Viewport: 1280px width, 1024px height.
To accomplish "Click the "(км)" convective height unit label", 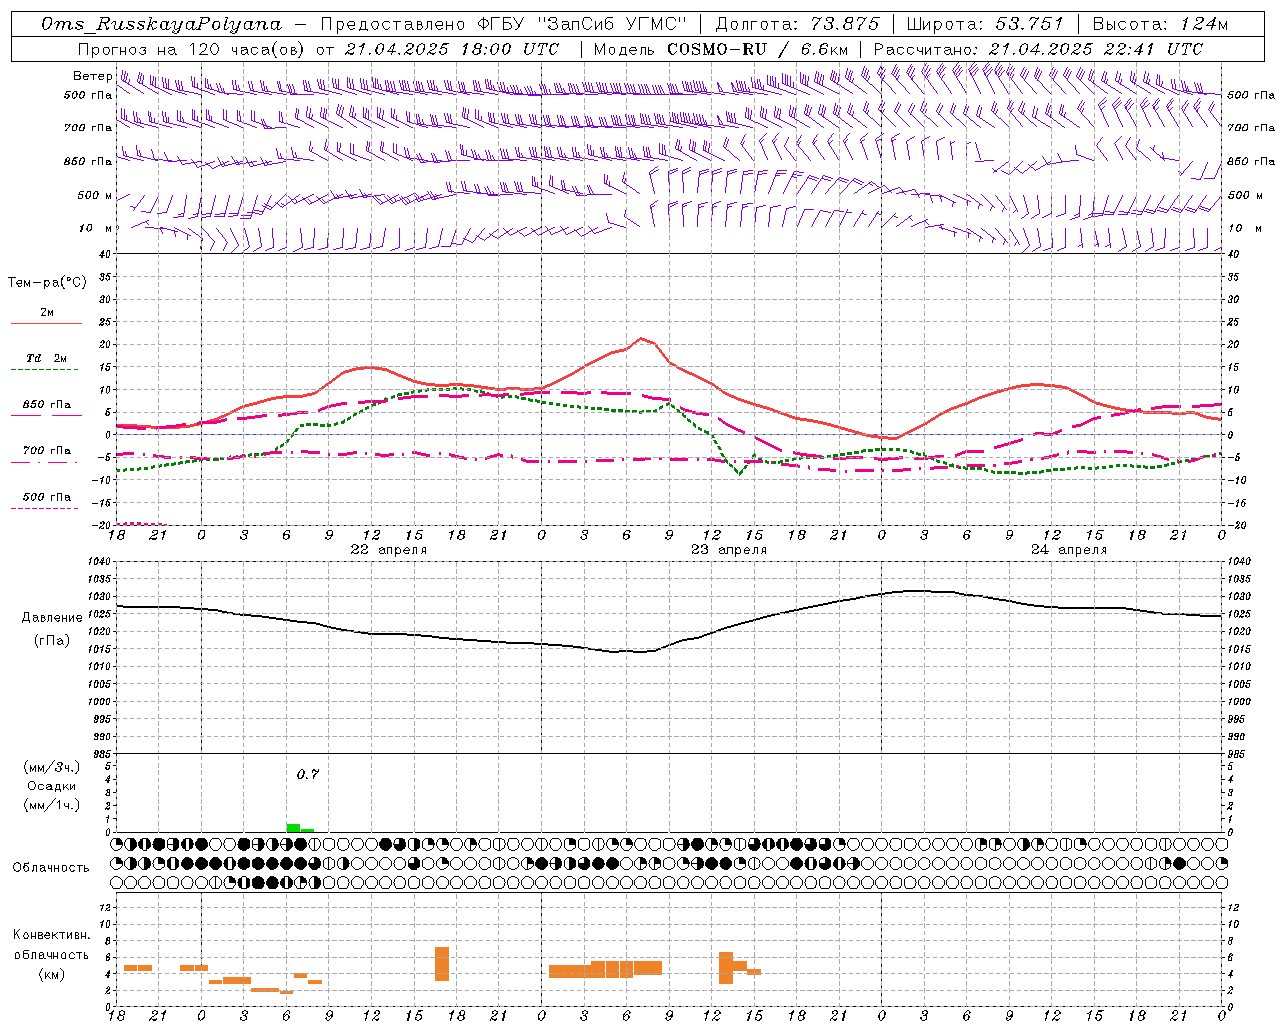I will pyautogui.click(x=51, y=974).
